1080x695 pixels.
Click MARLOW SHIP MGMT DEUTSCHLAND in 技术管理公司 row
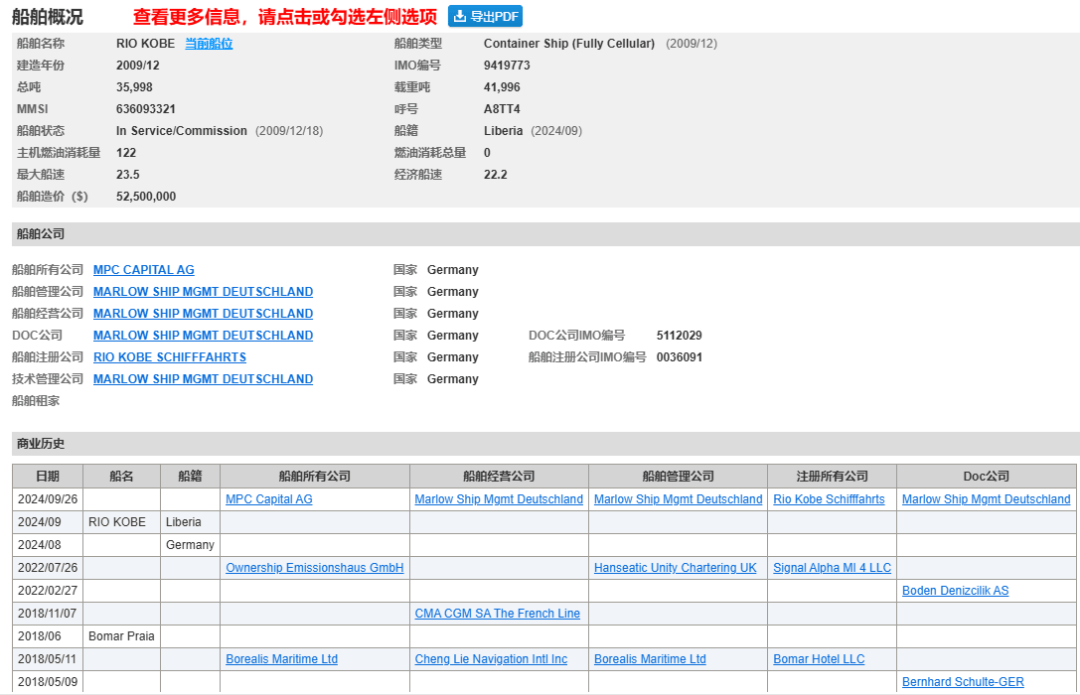point(203,379)
